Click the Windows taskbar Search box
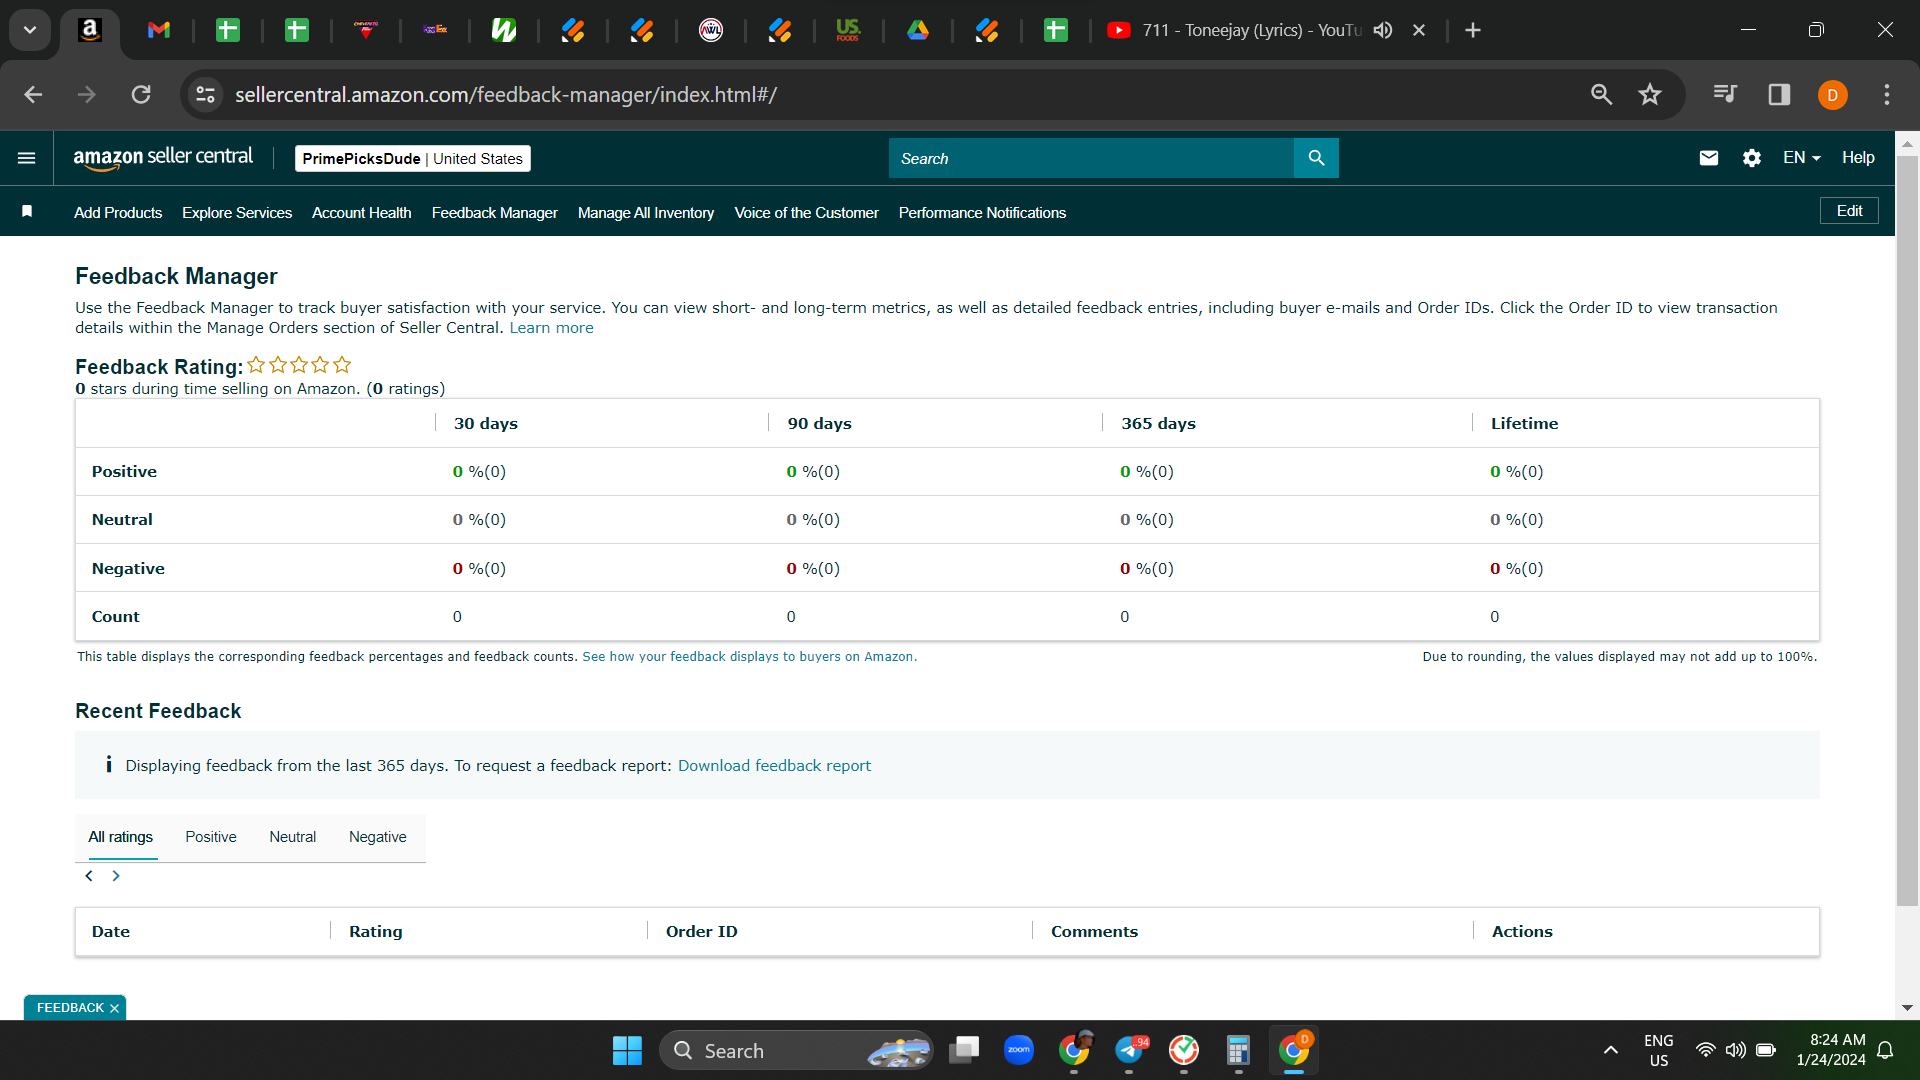 797,1051
